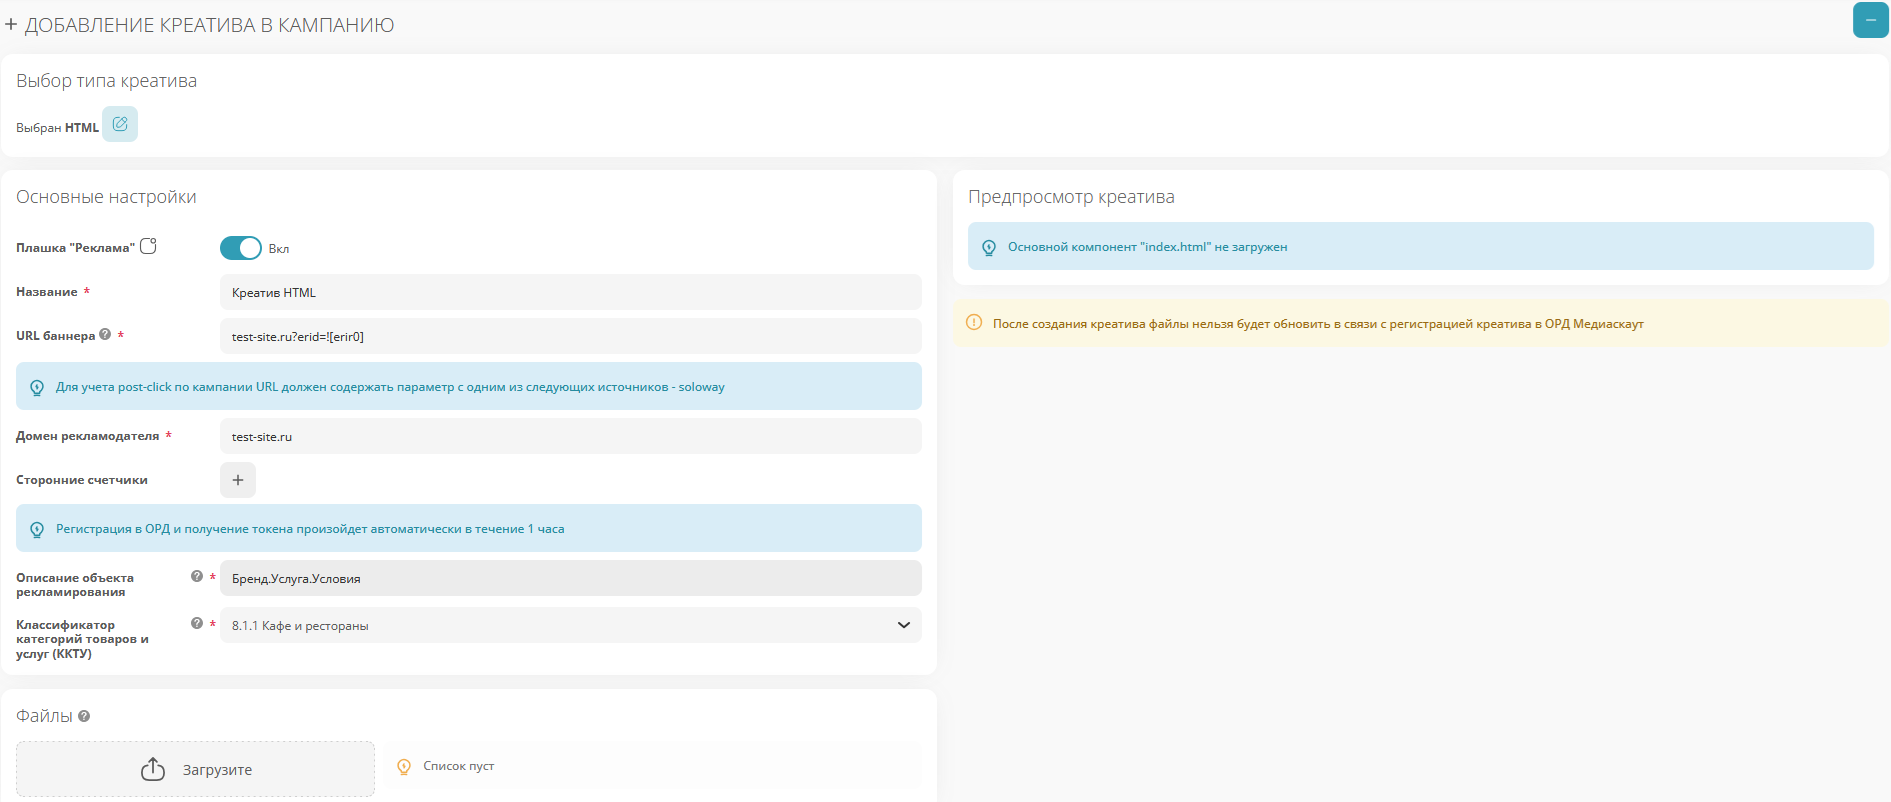Collapse the panel with the minus button
Image resolution: width=1891 pixels, height=802 pixels.
click(1870, 20)
